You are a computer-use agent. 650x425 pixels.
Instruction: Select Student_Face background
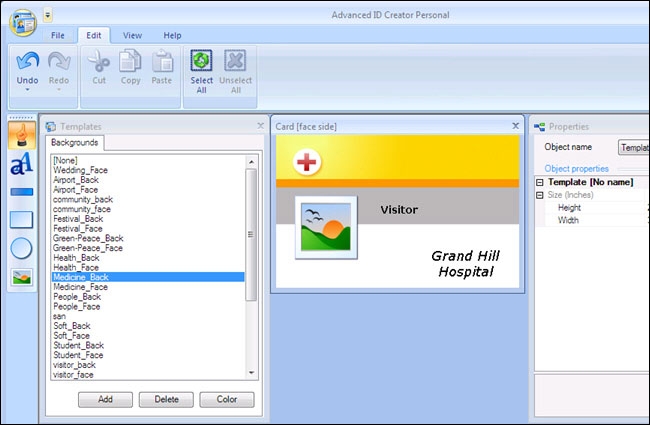pyautogui.click(x=148, y=355)
